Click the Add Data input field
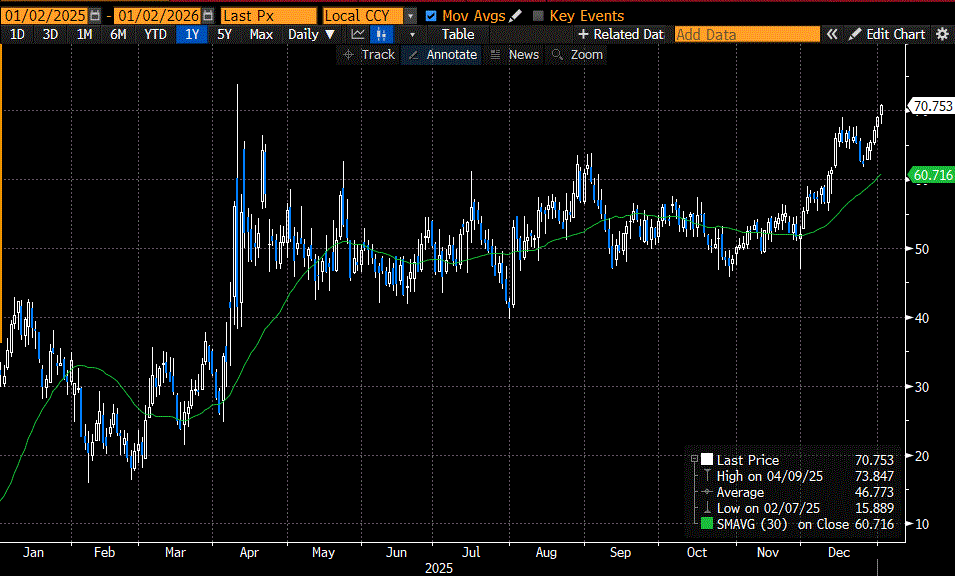955x576 pixels. (x=746, y=34)
